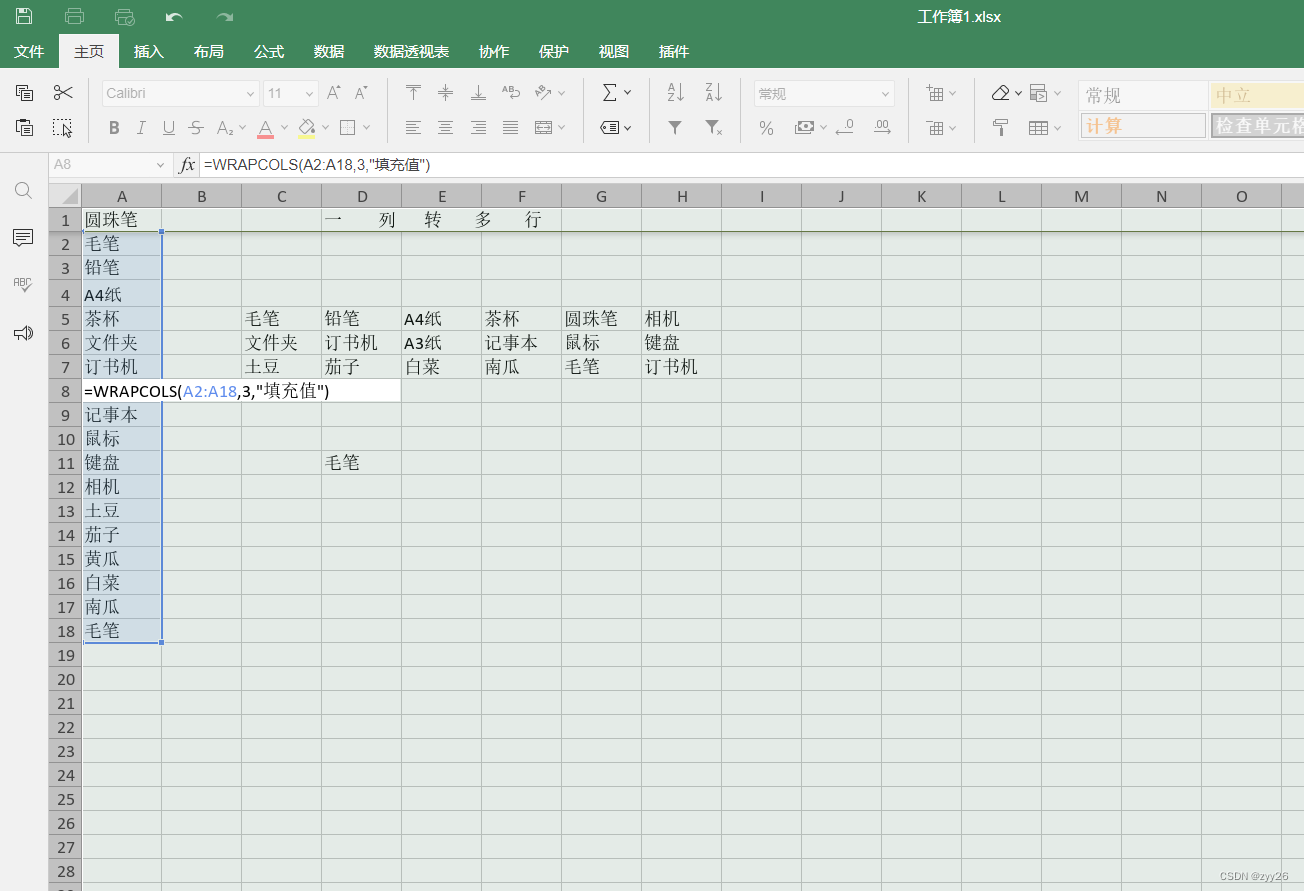This screenshot has height=891, width=1304.
Task: Click the Quick Print preview icon
Action: click(124, 16)
